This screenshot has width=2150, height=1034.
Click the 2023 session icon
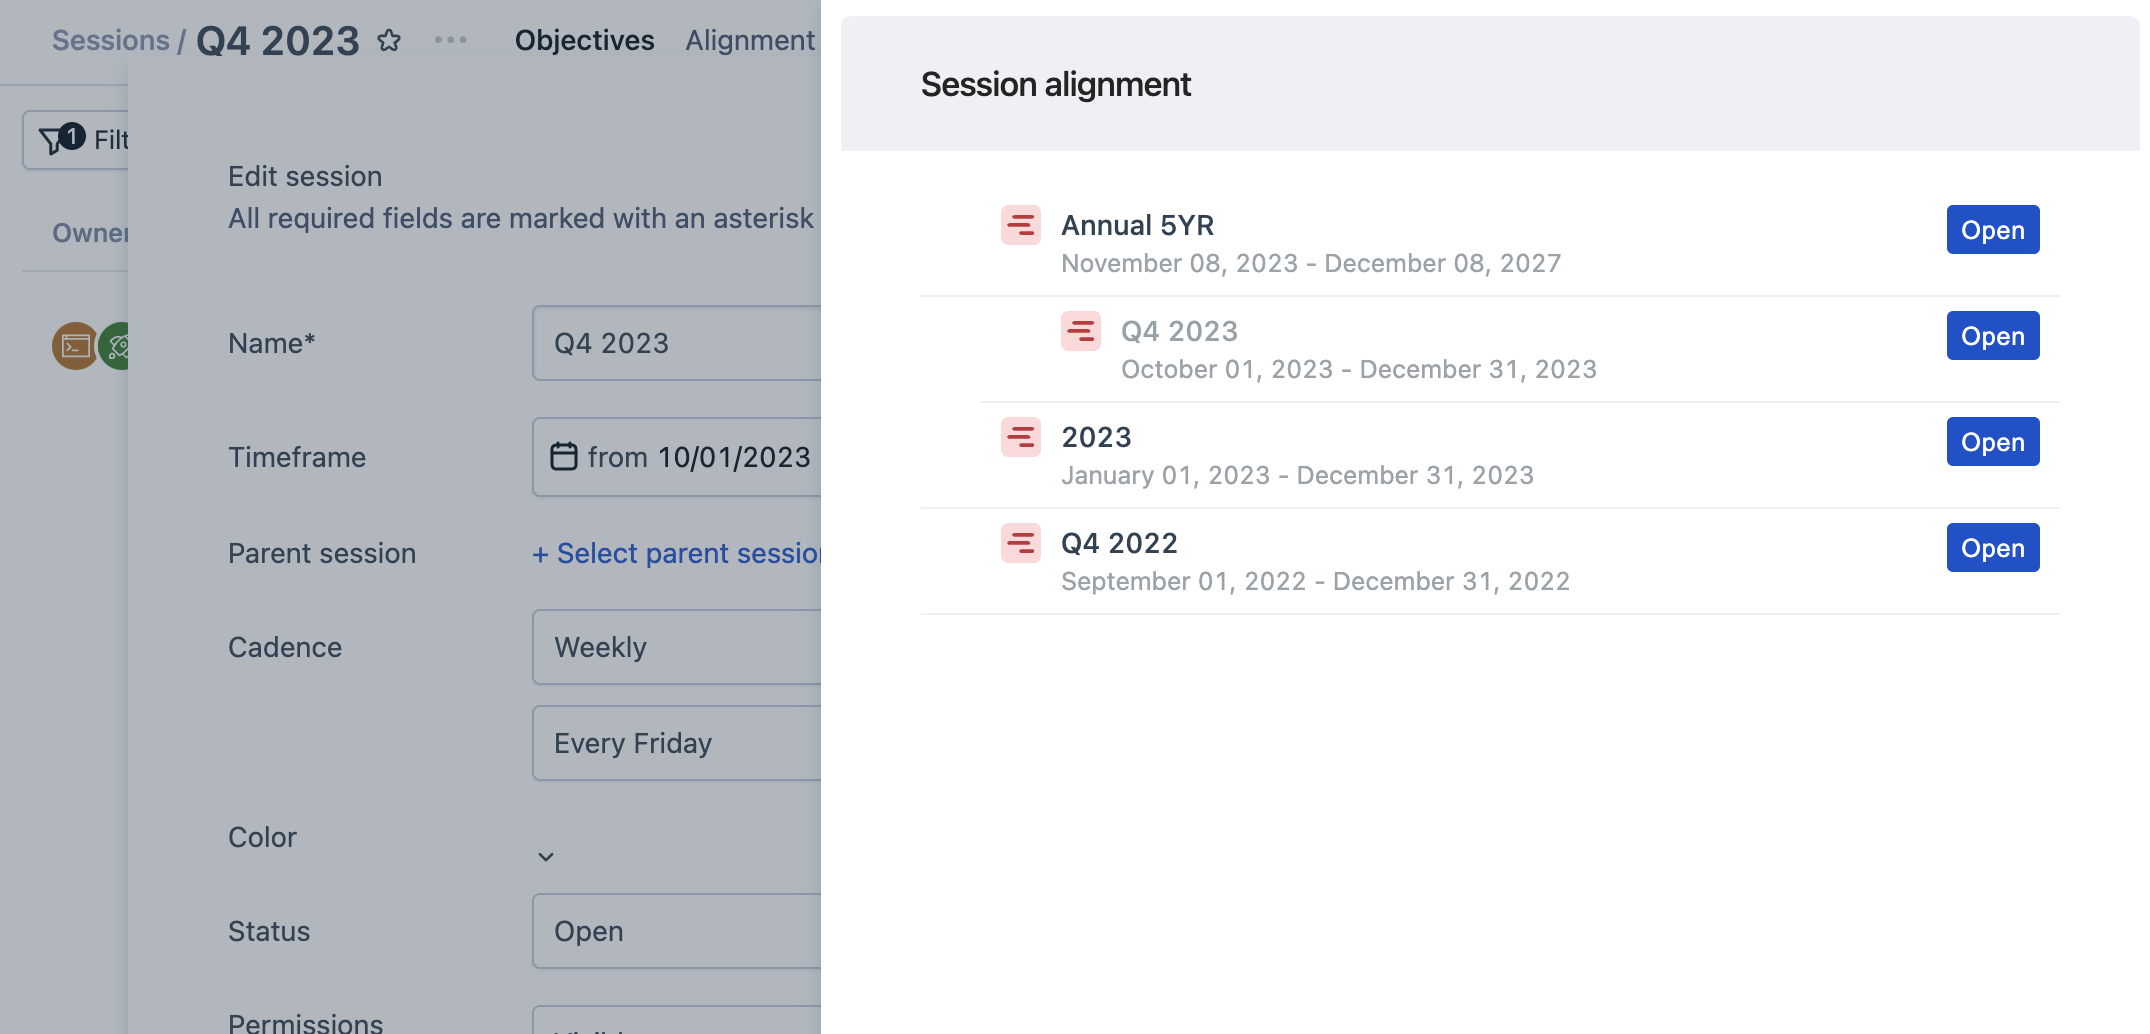1021,437
